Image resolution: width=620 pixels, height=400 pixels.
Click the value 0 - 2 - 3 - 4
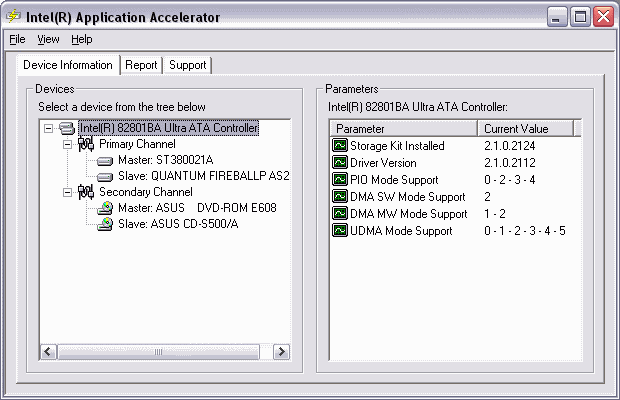tap(510, 180)
